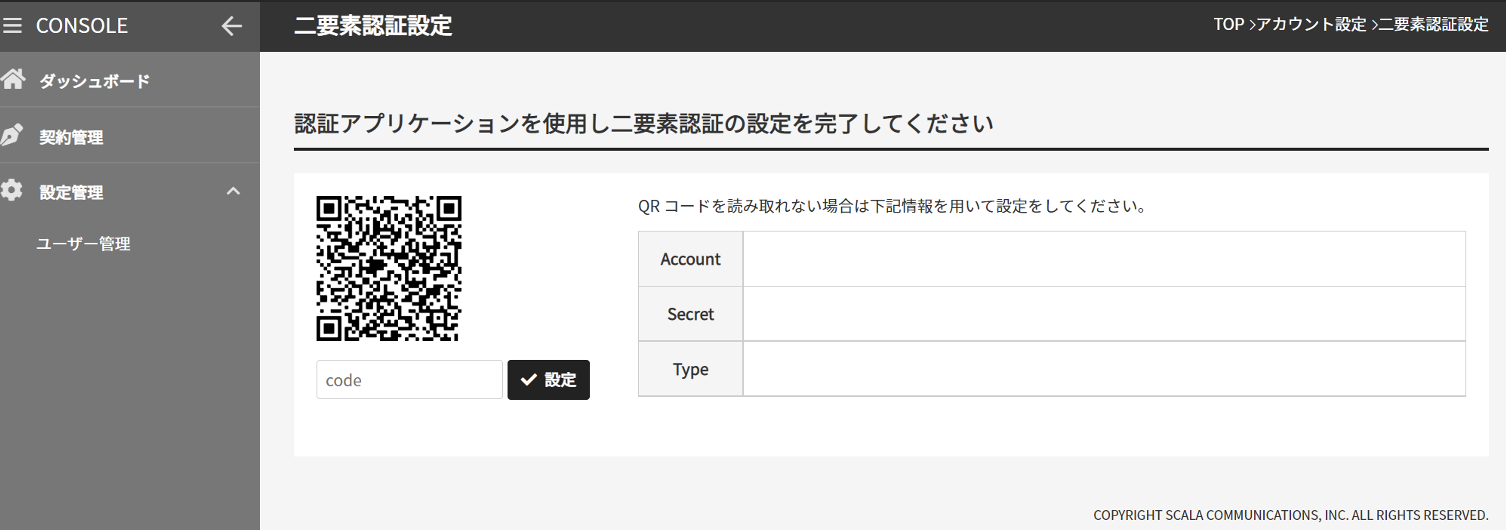Go to TOP breadcrumb link
Screen dimensions: 1506x530
(x=1229, y=25)
